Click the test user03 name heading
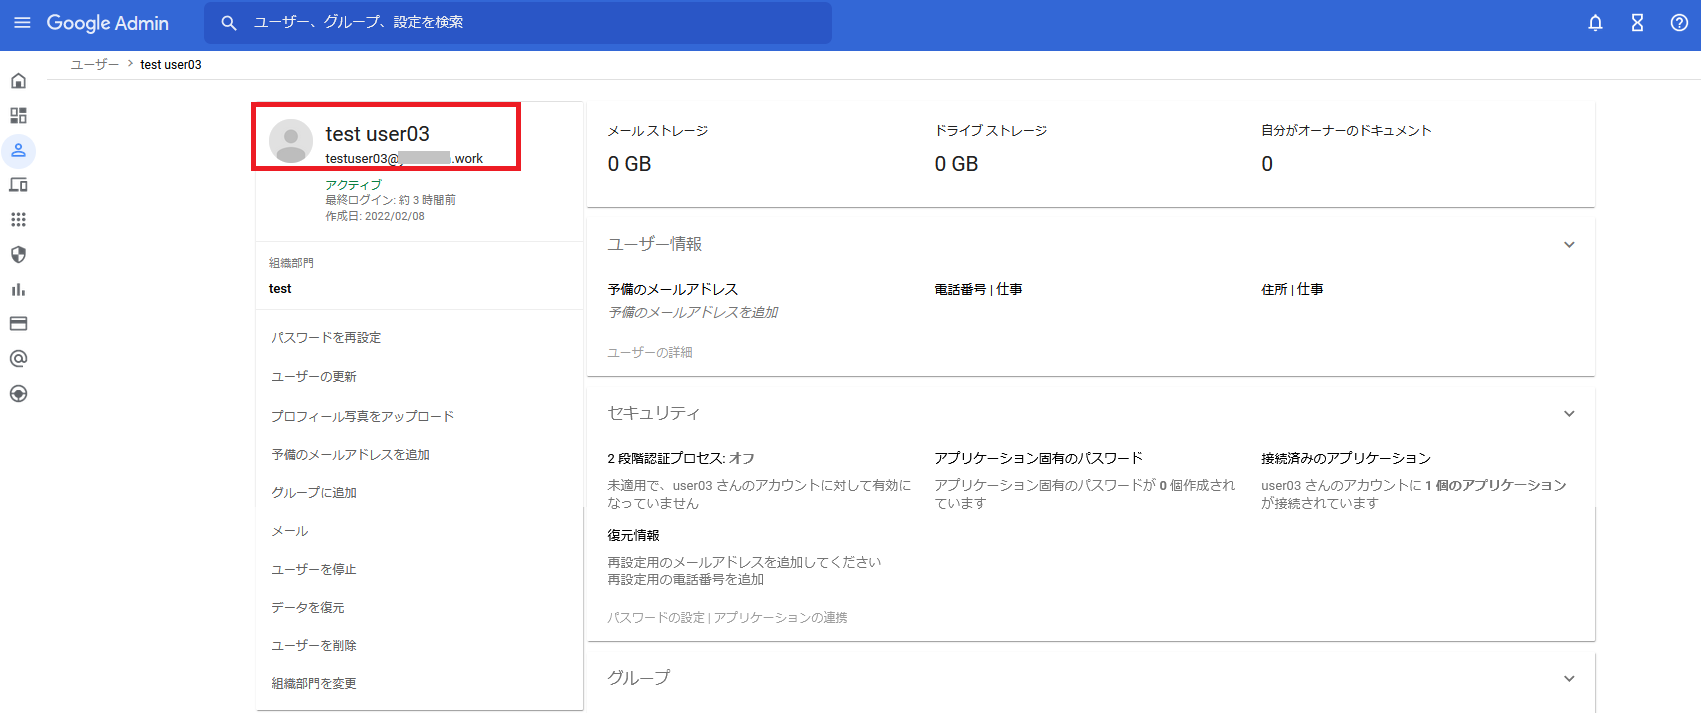Image resolution: width=1701 pixels, height=713 pixels. coord(378,134)
